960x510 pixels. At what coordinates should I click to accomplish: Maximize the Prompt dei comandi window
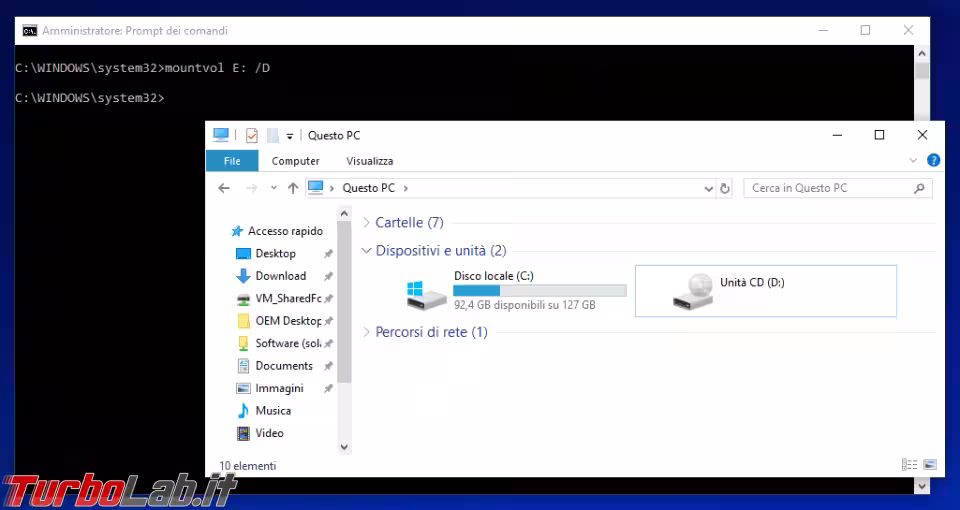[865, 30]
